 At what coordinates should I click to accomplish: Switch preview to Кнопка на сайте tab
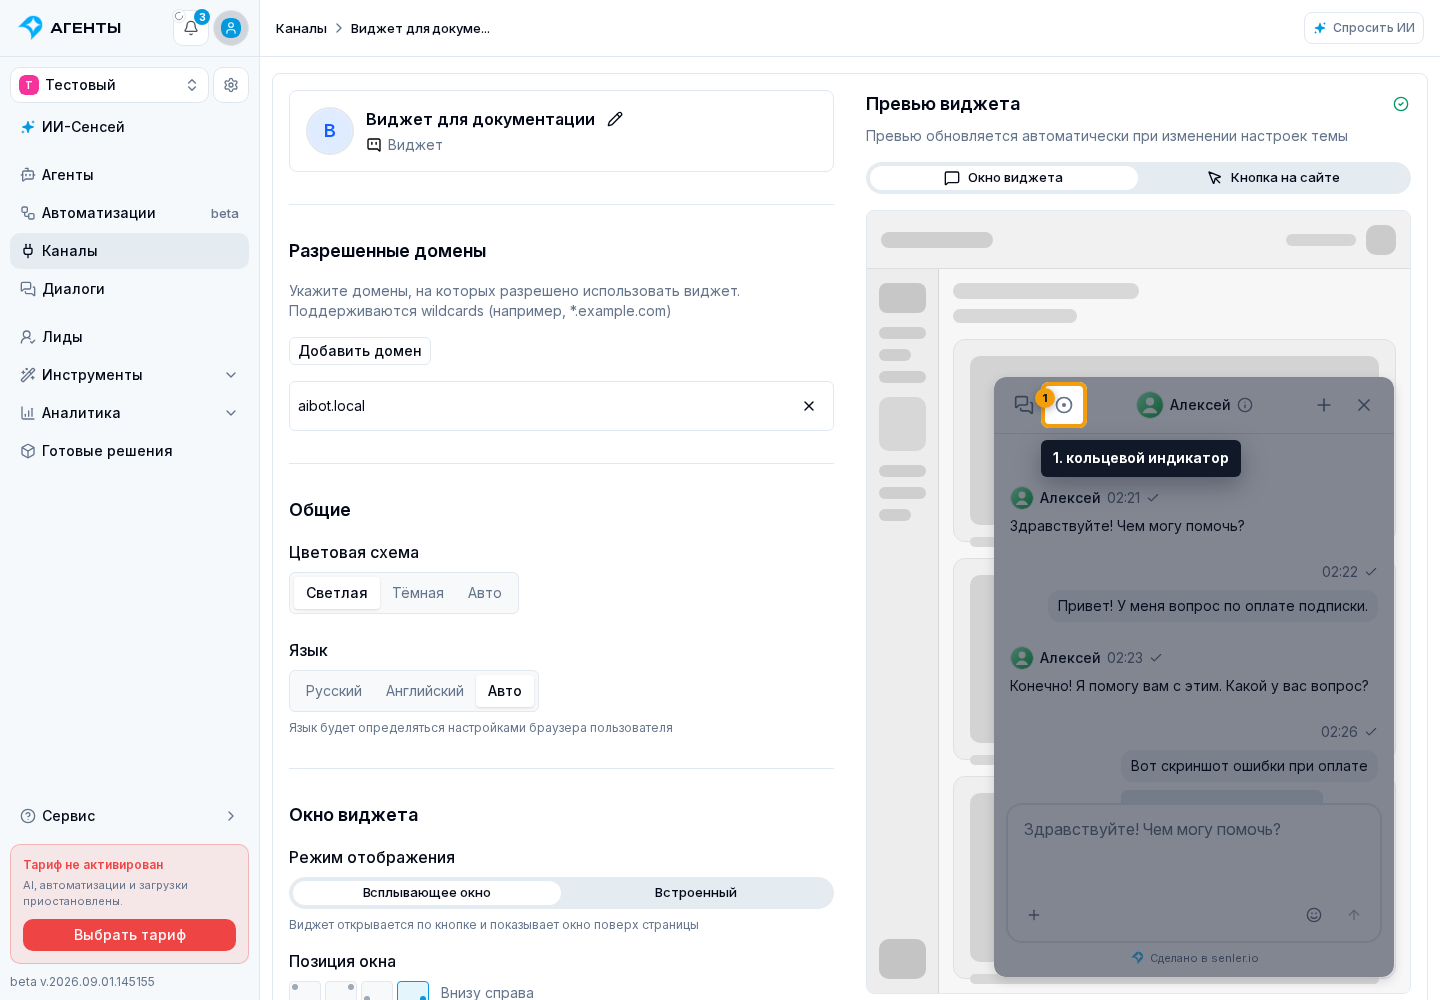1274,178
